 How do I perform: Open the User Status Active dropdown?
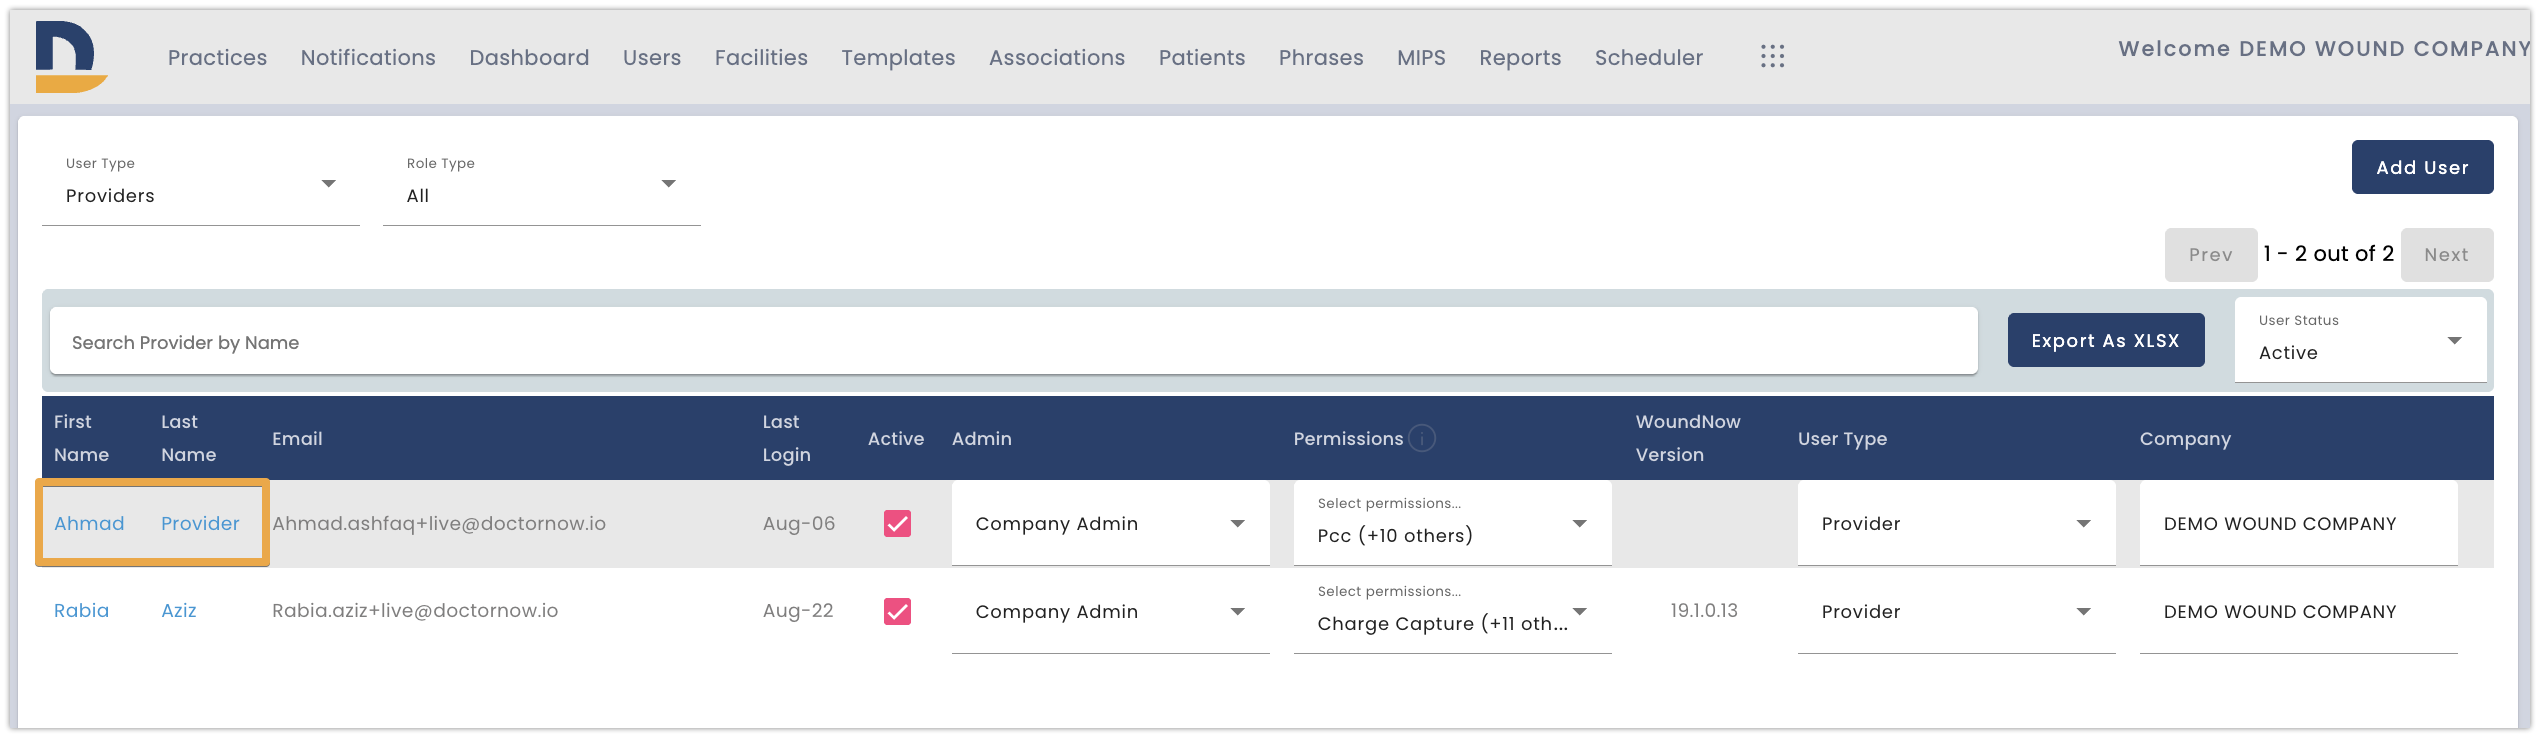click(x=2360, y=339)
